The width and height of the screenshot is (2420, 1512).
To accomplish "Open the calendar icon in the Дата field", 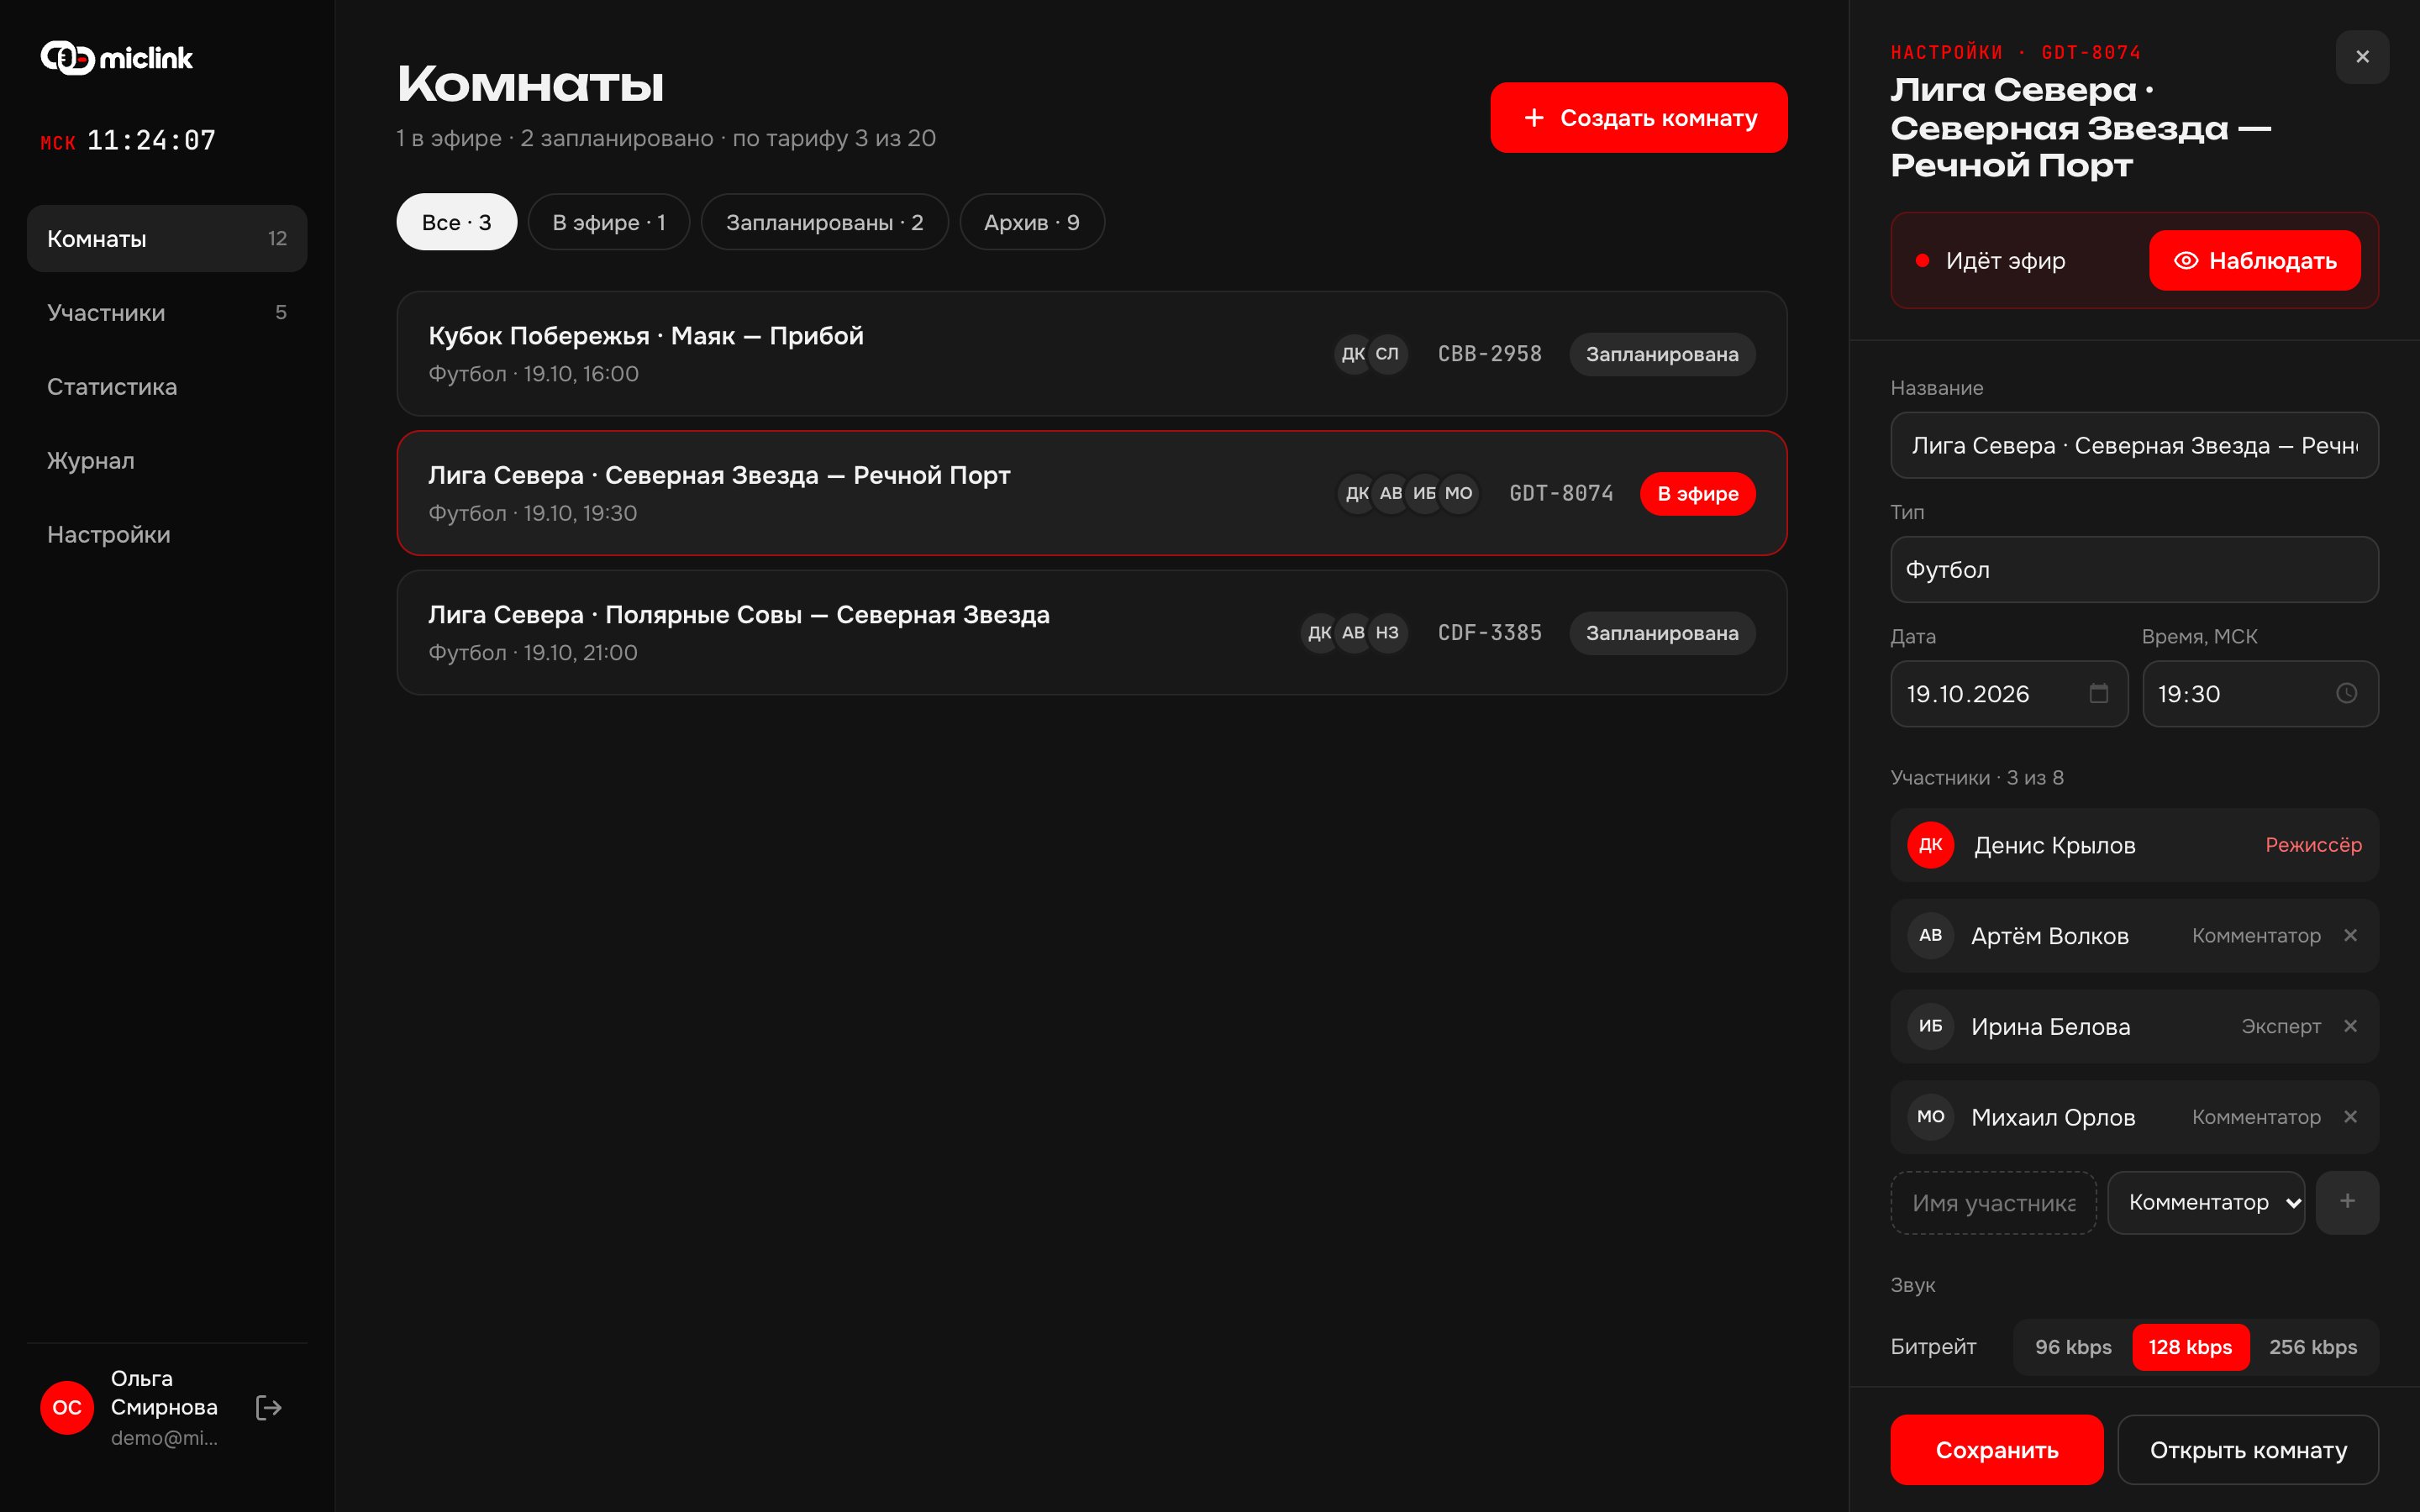I will (x=2098, y=693).
